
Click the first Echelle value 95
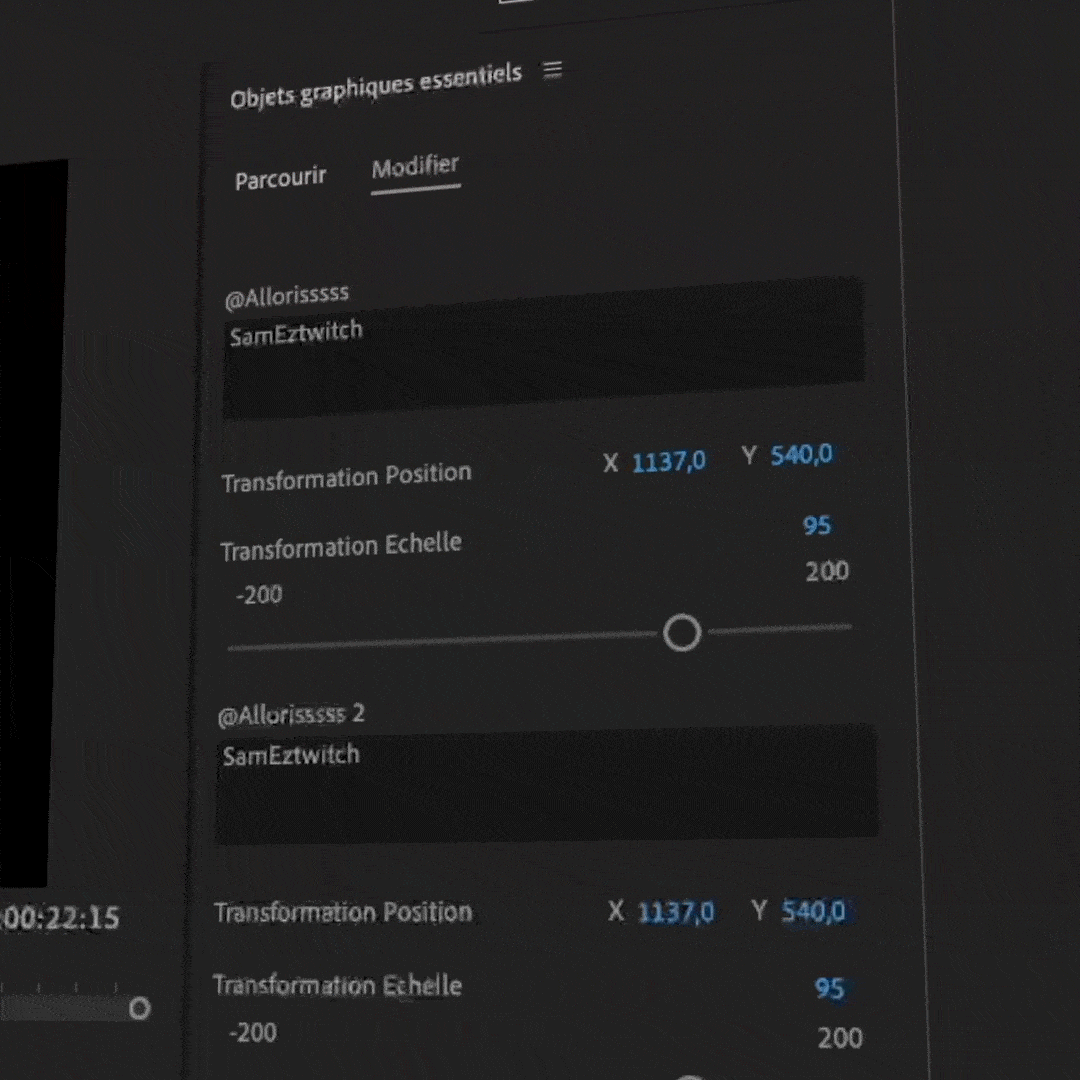pos(817,525)
